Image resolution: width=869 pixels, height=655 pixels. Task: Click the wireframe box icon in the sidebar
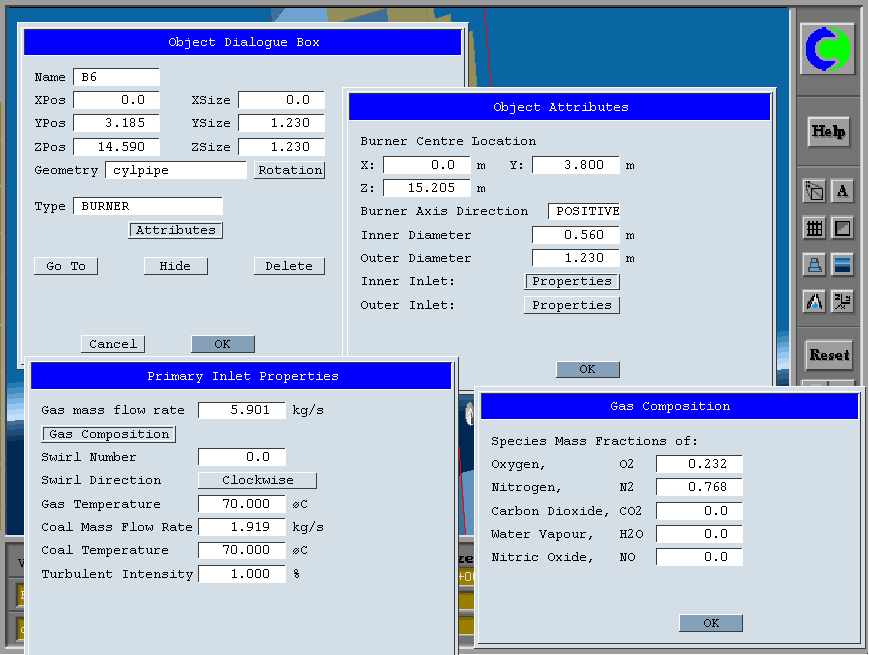(x=814, y=191)
